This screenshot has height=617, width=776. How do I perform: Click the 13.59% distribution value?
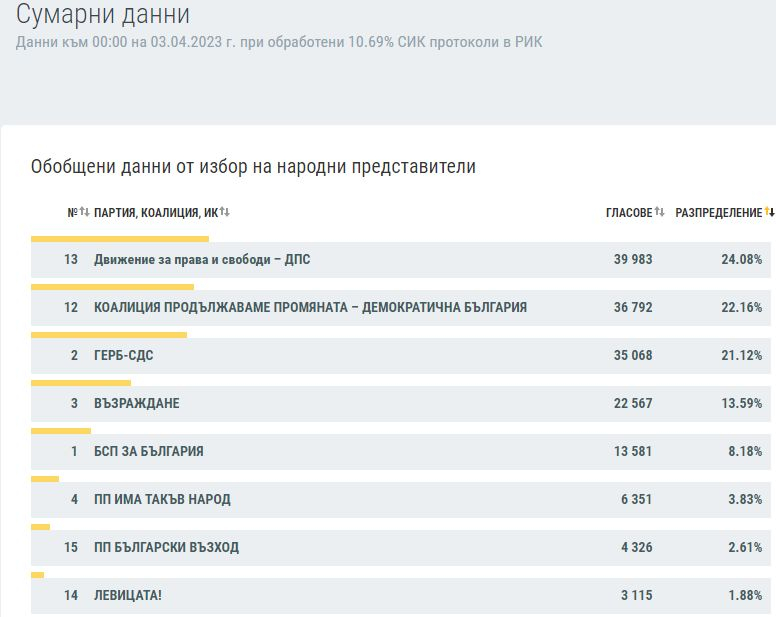(x=741, y=403)
